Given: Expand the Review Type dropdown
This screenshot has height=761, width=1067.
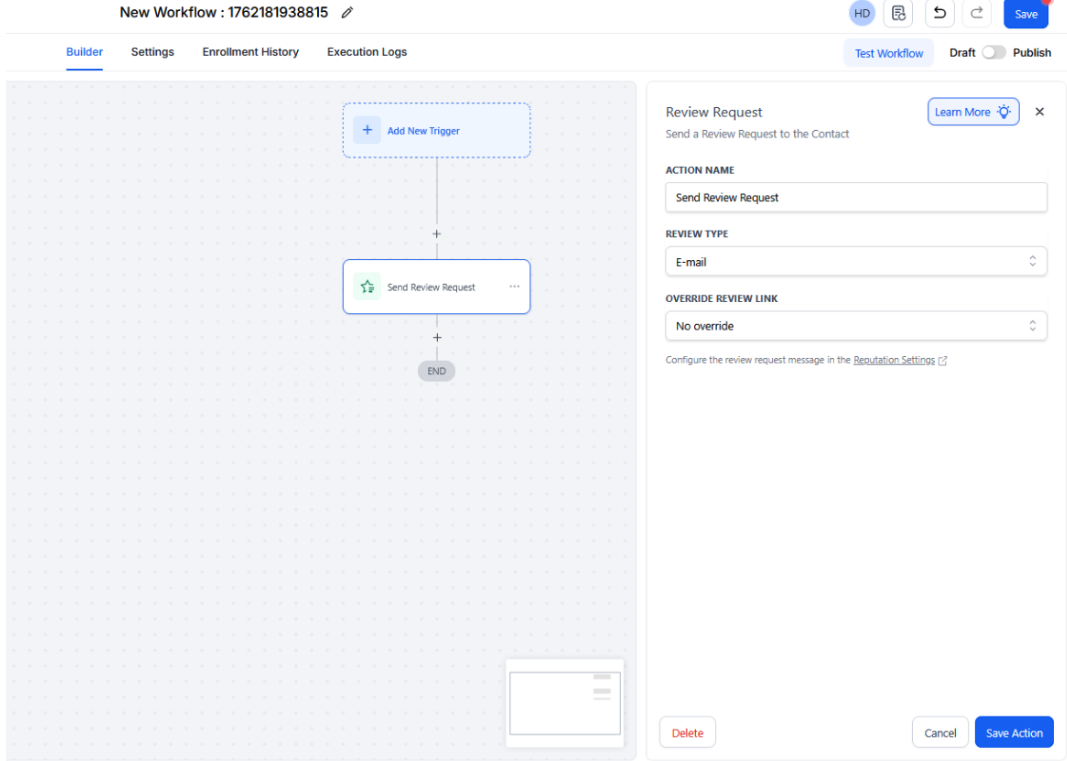Looking at the screenshot, I should [855, 262].
